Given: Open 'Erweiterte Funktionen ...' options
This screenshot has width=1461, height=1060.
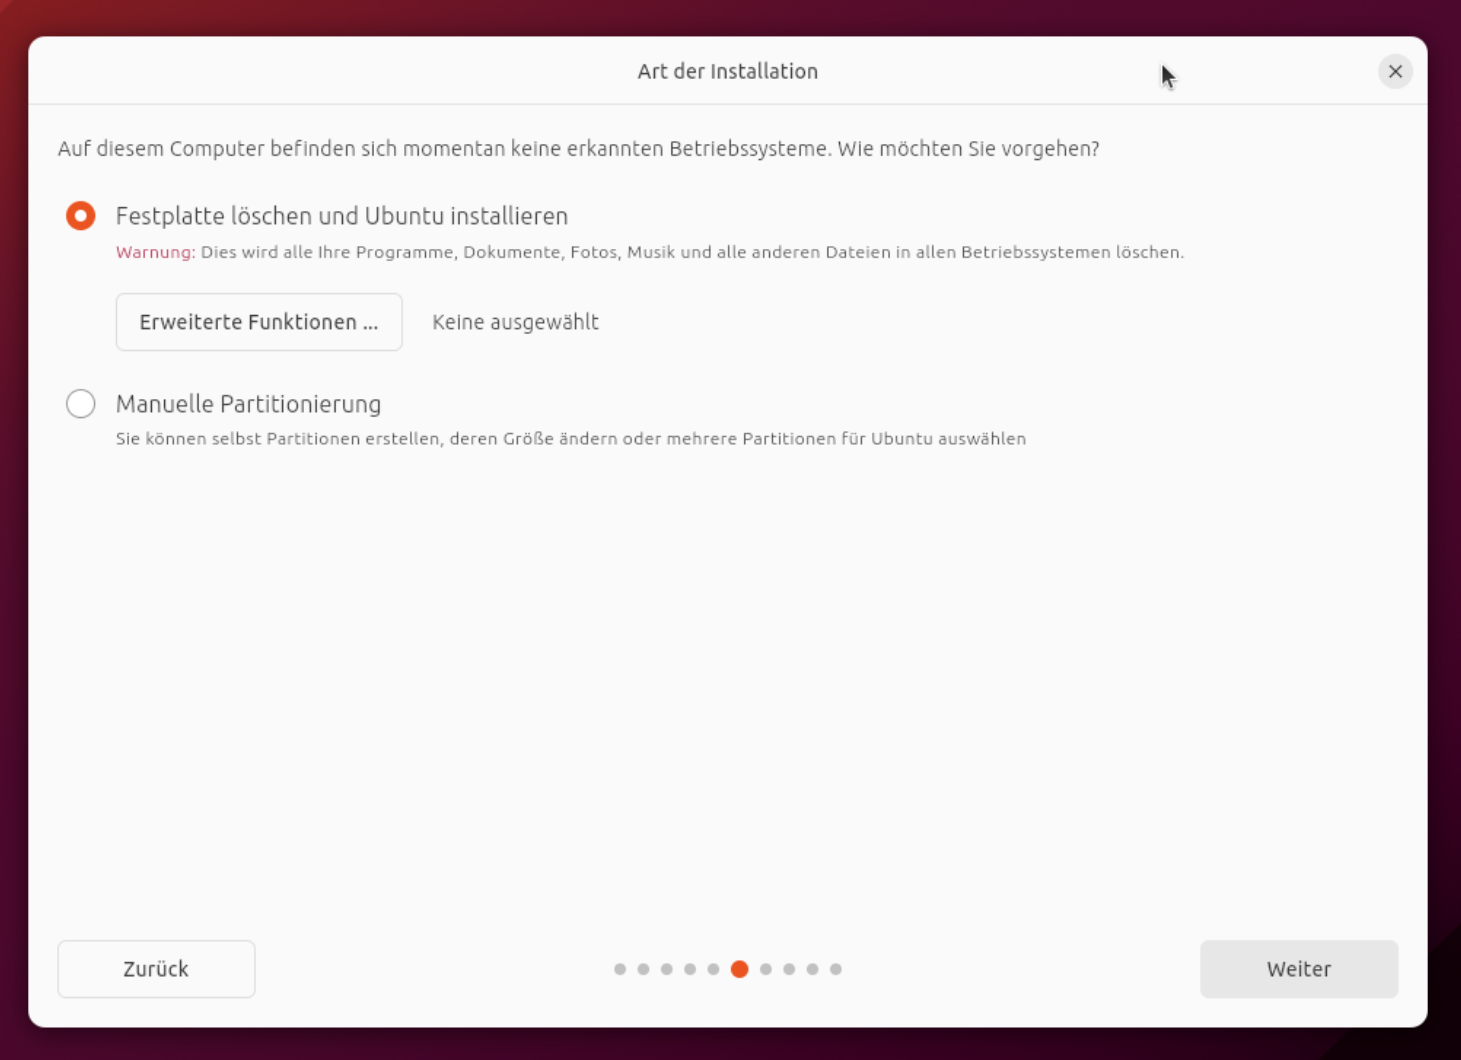Looking at the screenshot, I should pyautogui.click(x=259, y=322).
